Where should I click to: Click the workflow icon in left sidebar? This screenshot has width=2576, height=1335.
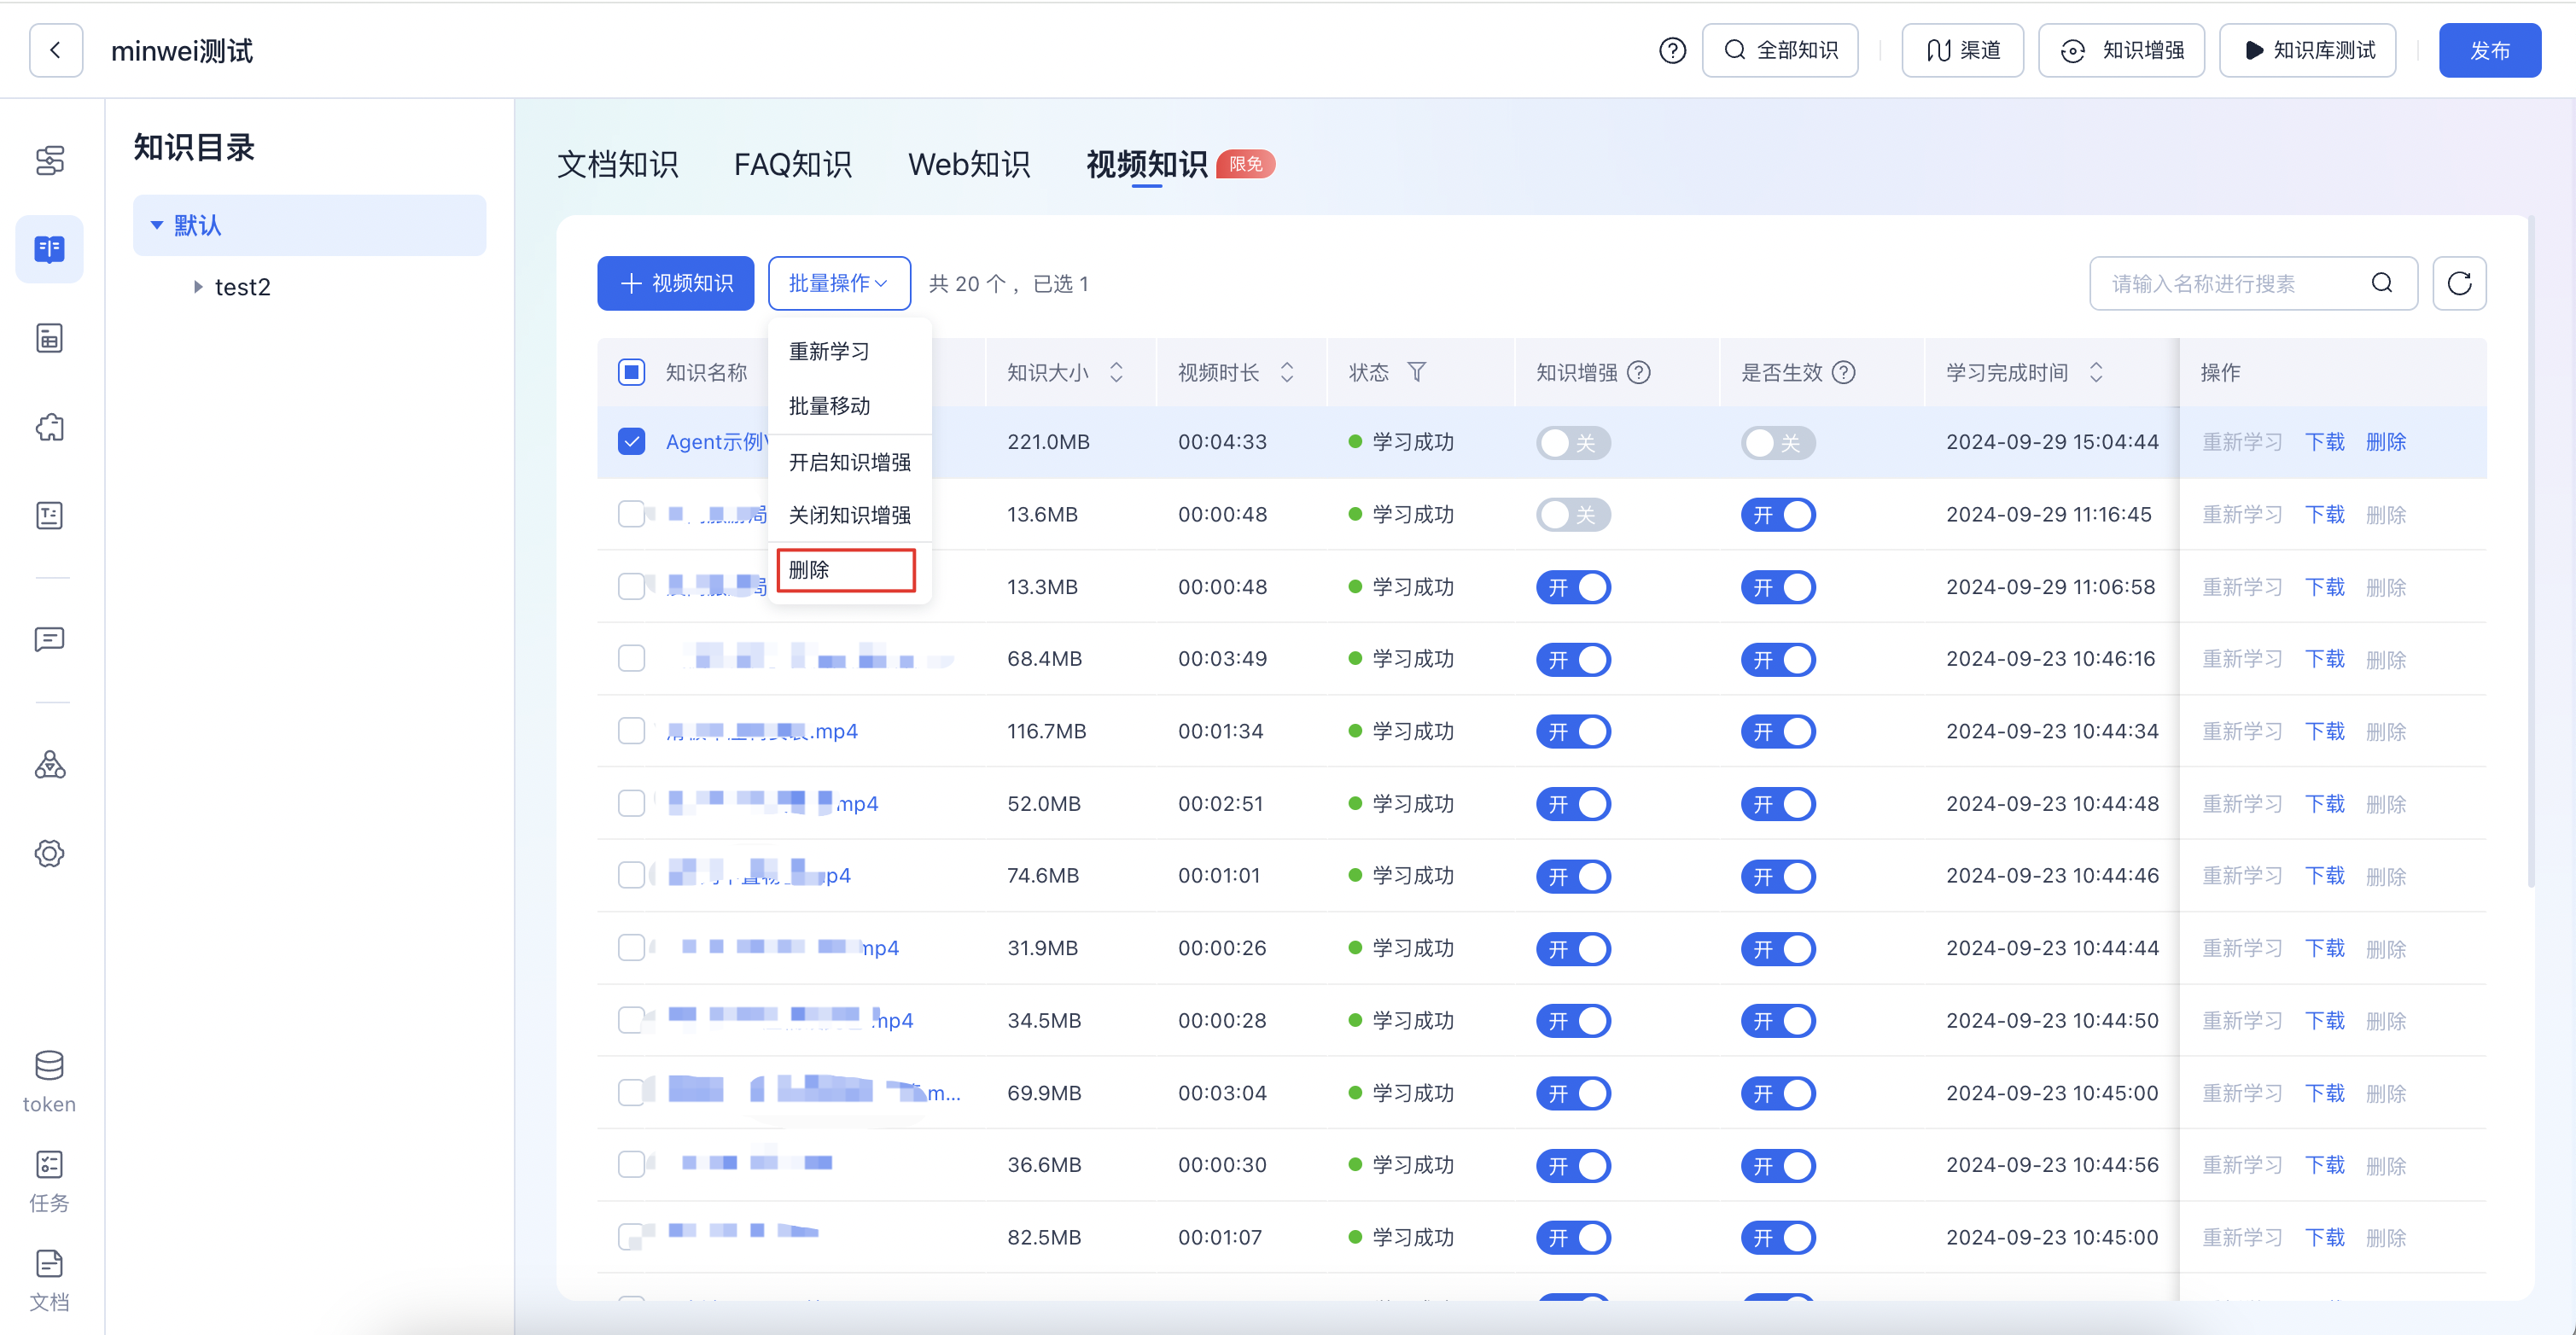point(49,160)
